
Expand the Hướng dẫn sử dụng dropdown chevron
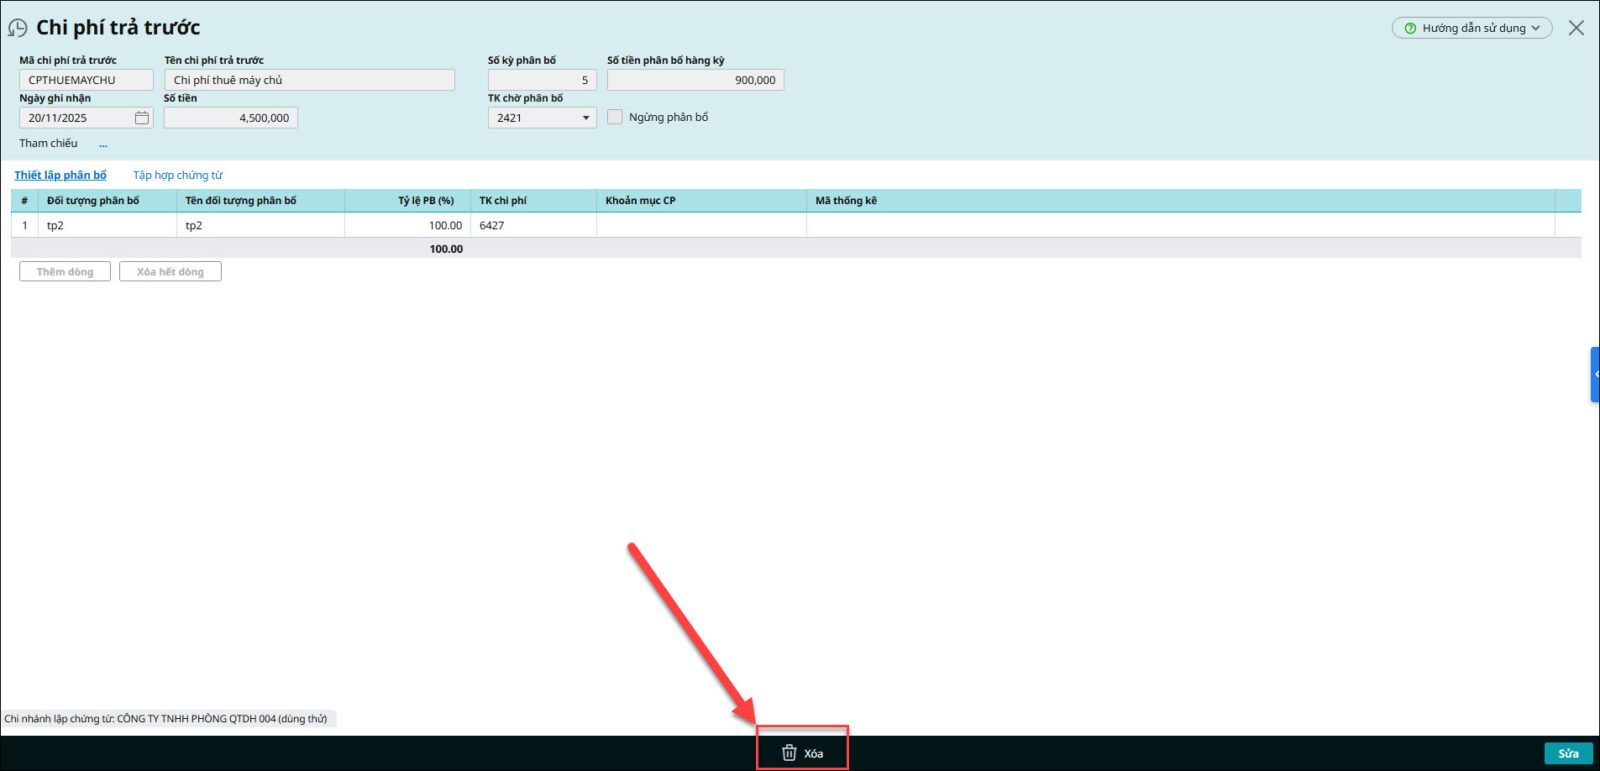(x=1536, y=28)
